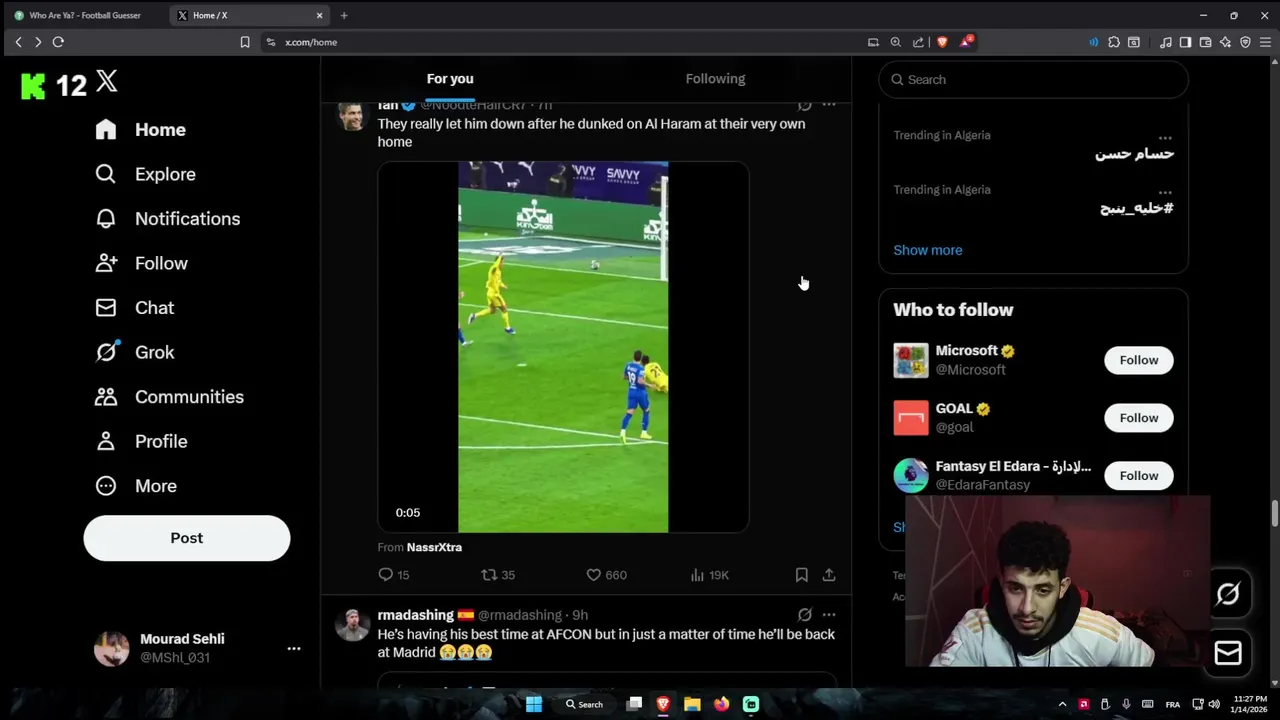This screenshot has height=720, width=1280.
Task: Open File Explorer from taskbar
Action: point(692,704)
